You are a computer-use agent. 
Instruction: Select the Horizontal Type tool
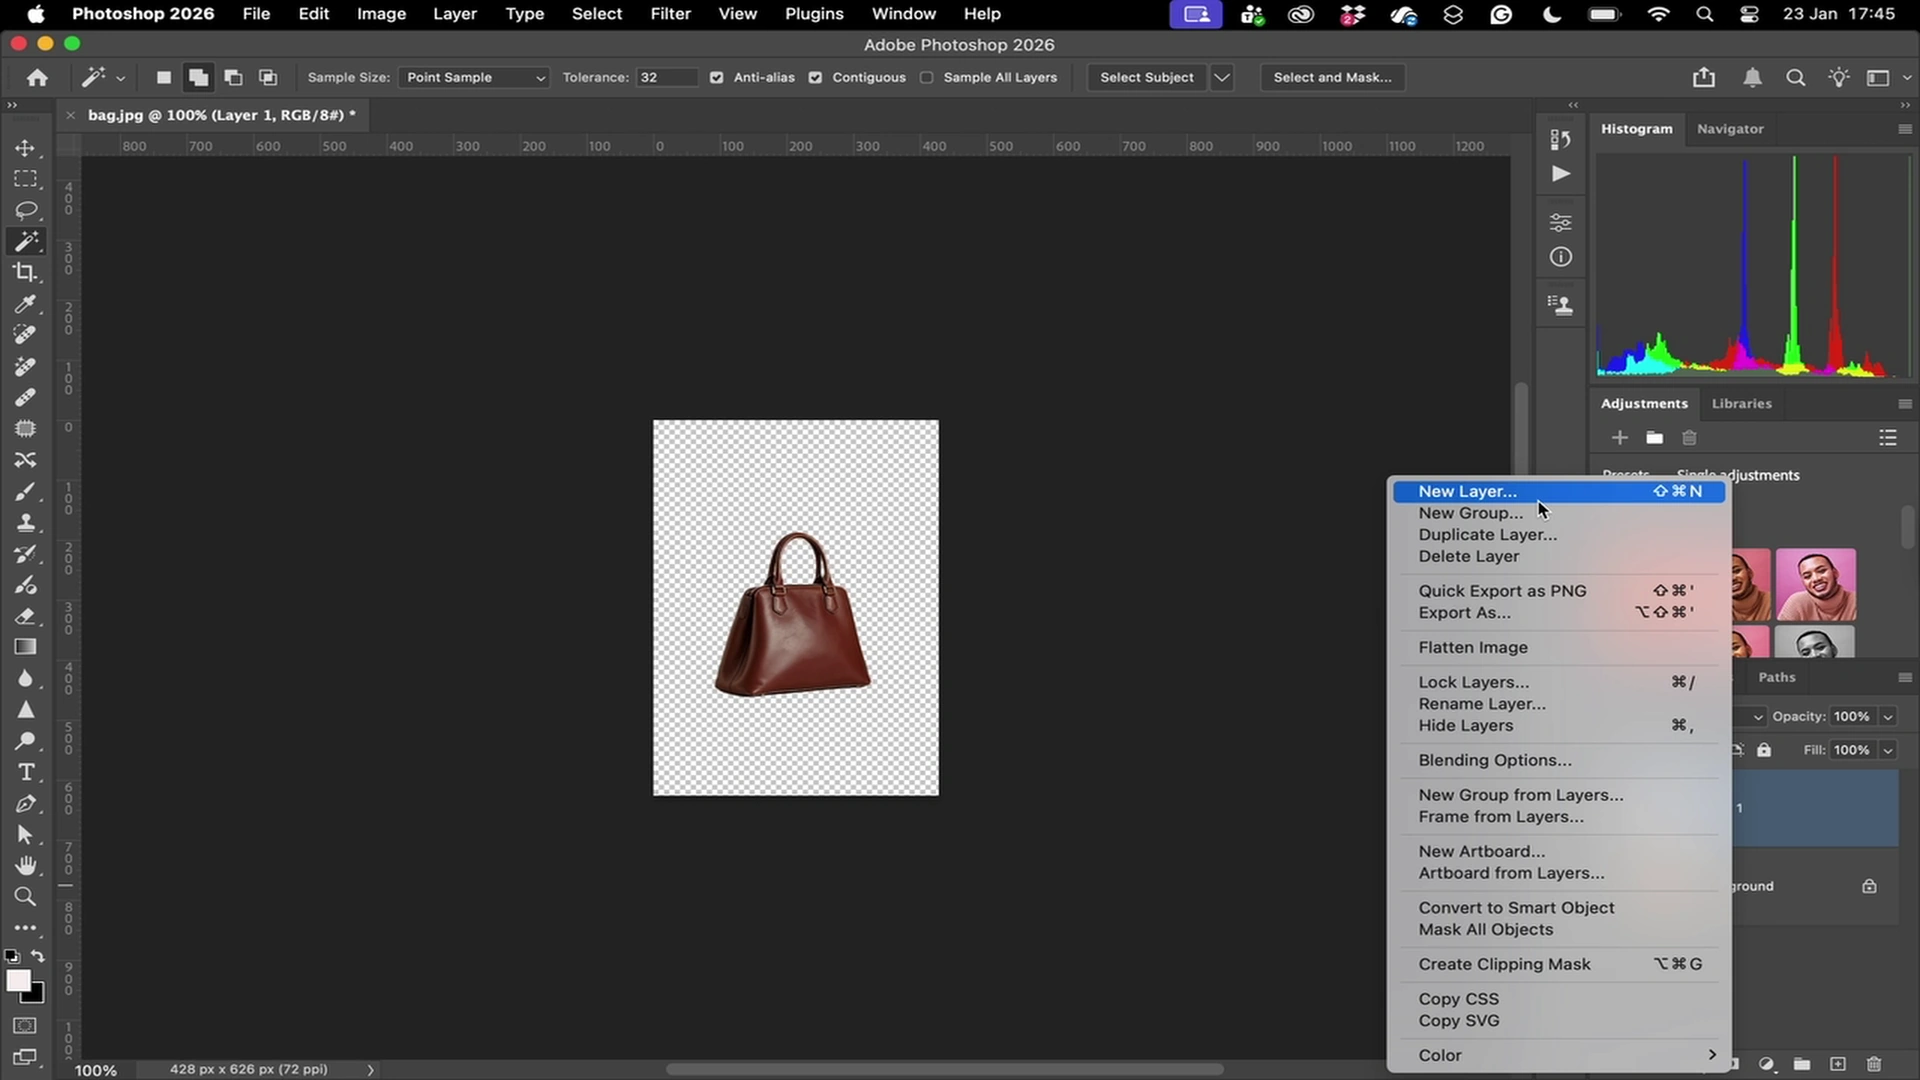point(25,772)
